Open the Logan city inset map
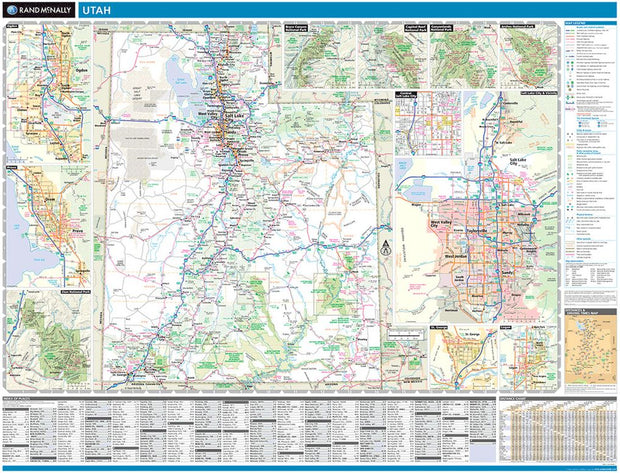 tap(529, 358)
